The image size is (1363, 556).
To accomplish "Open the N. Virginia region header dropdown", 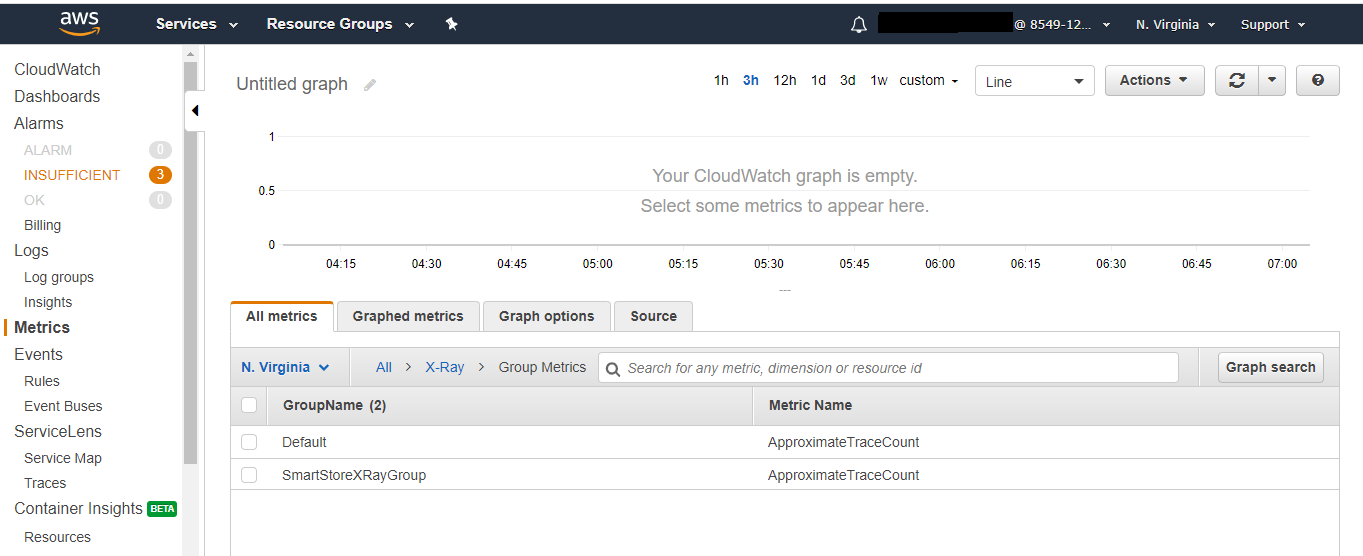I will tap(1175, 24).
